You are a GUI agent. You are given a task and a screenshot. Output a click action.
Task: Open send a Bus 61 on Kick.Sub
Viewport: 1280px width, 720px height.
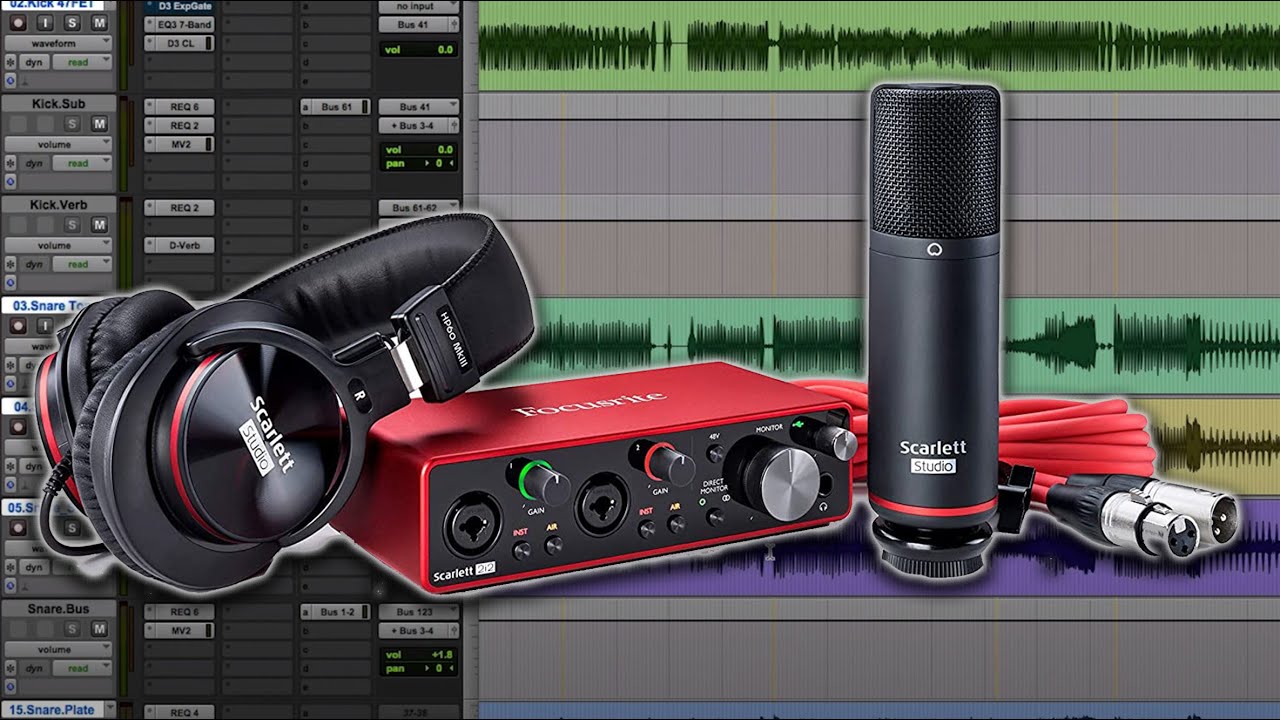336,106
